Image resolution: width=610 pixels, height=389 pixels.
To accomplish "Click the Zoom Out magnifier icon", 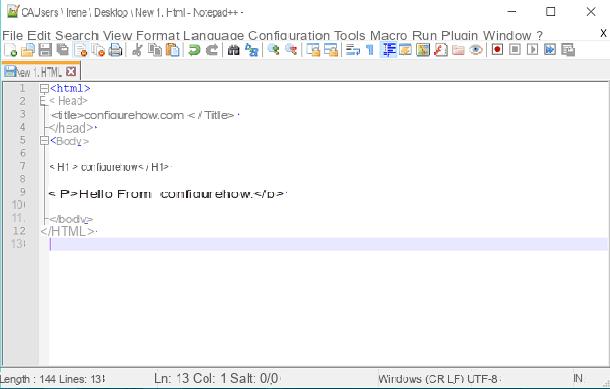I will 291,50.
